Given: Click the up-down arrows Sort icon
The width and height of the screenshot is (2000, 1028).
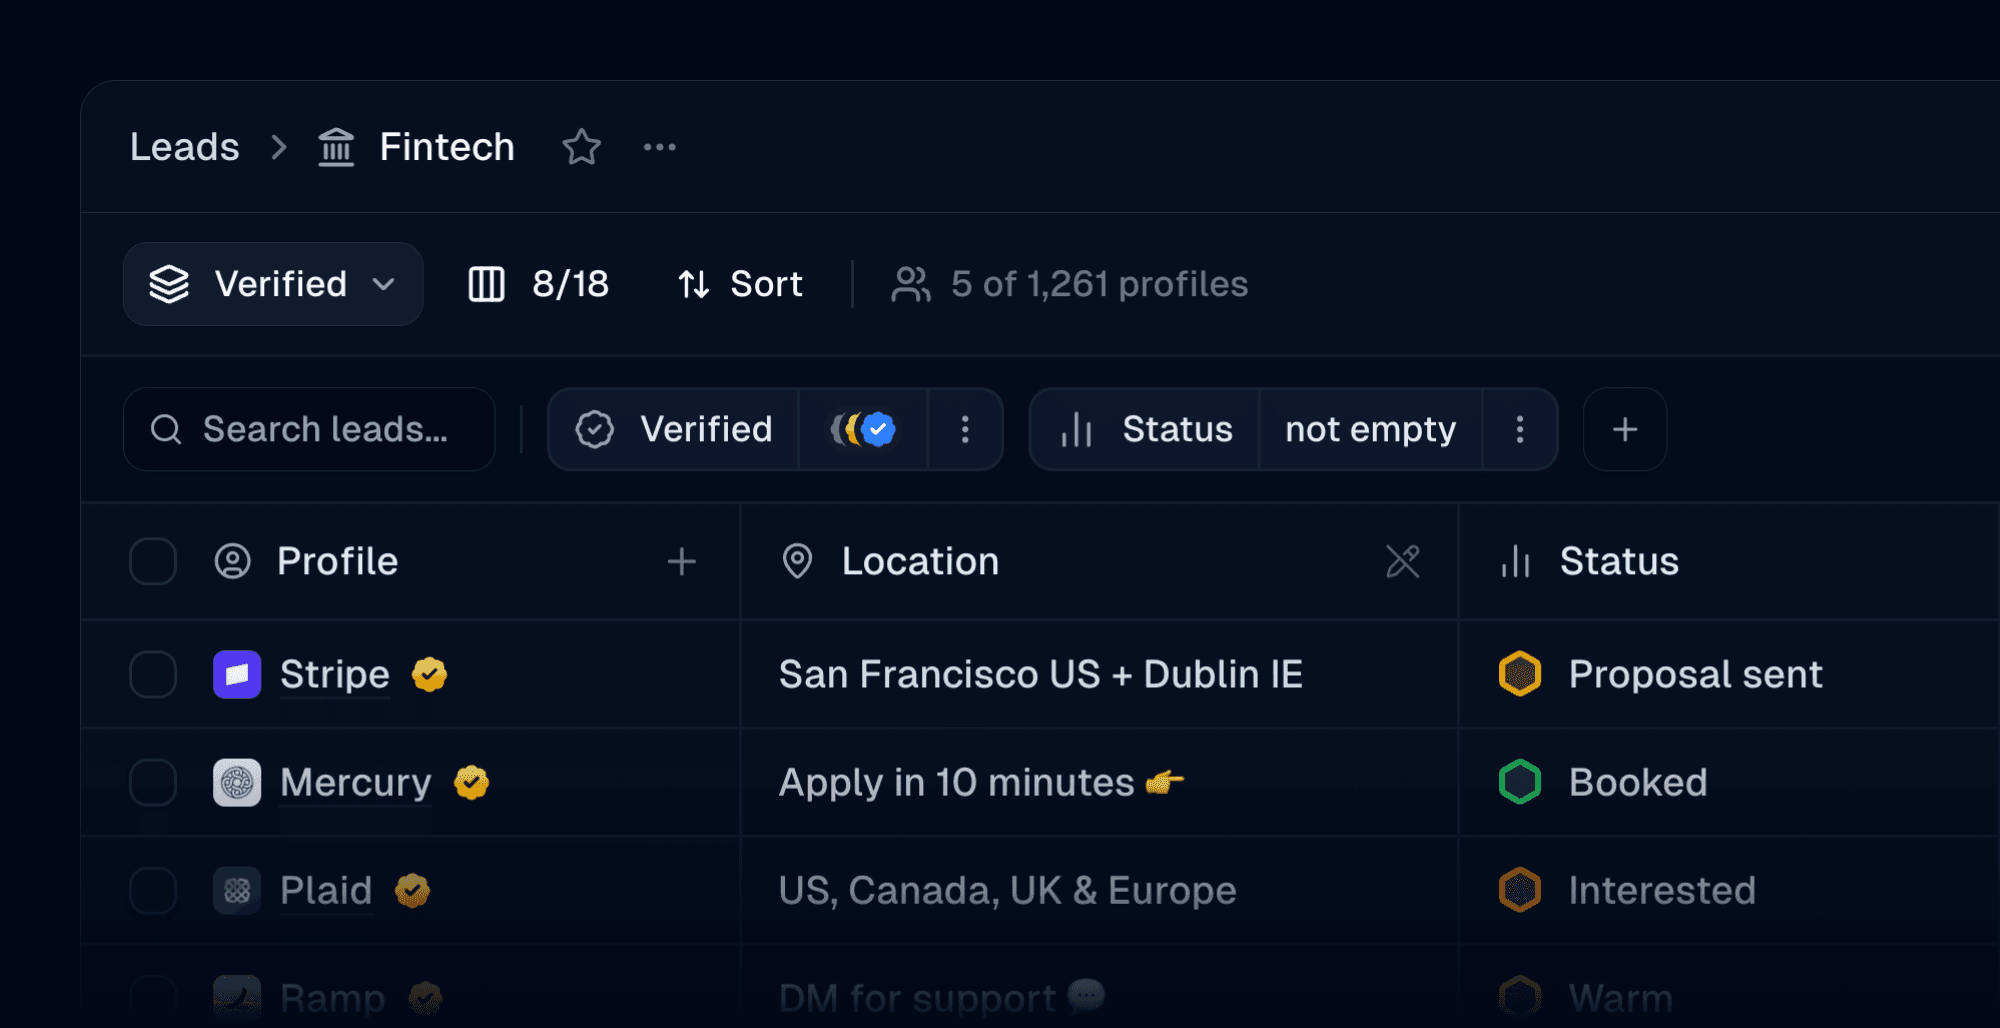Looking at the screenshot, I should pos(694,284).
